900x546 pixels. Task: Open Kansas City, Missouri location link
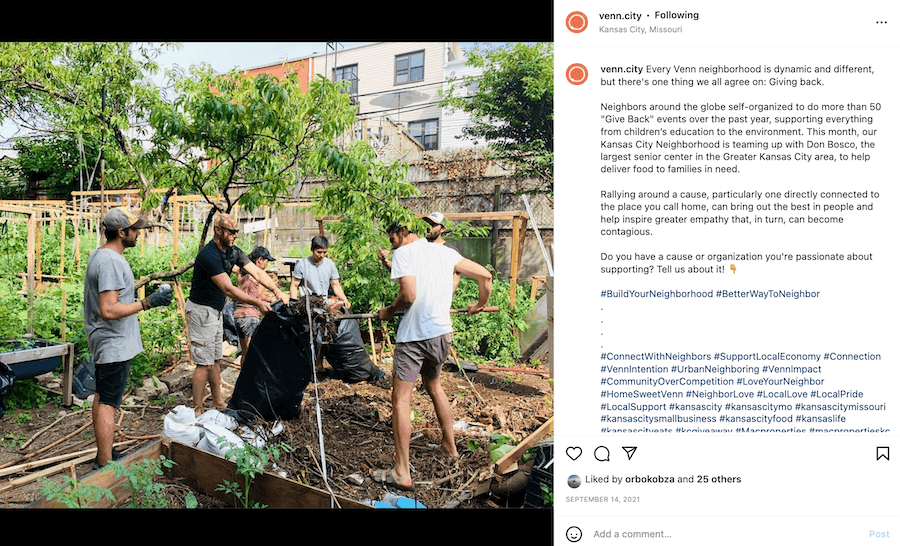641,29
